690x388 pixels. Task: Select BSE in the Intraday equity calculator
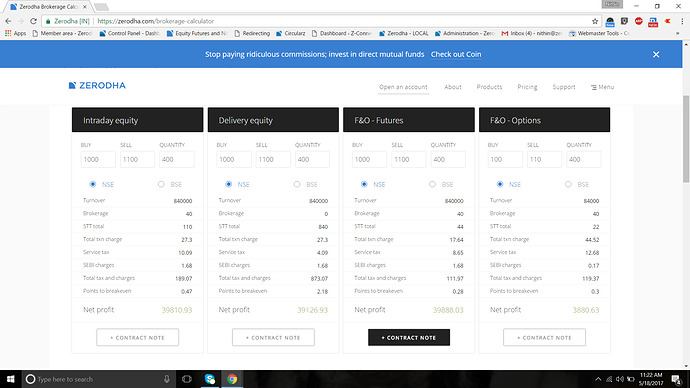click(x=161, y=184)
